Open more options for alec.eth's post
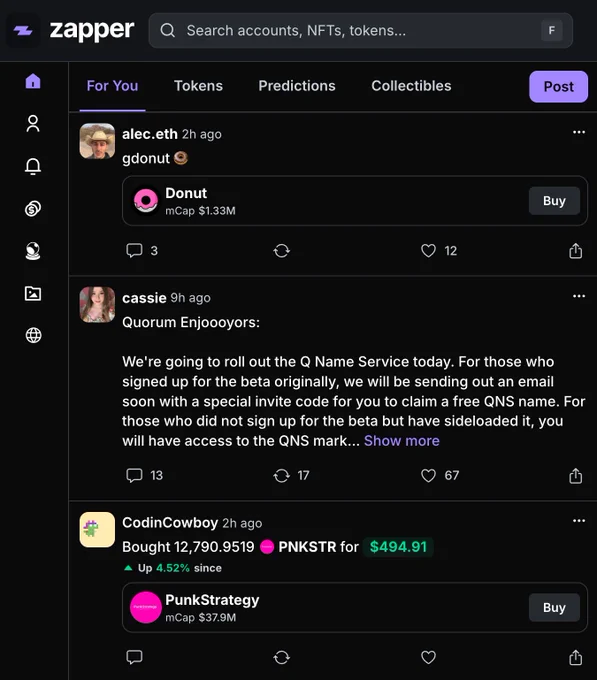Image resolution: width=597 pixels, height=680 pixels. click(579, 132)
